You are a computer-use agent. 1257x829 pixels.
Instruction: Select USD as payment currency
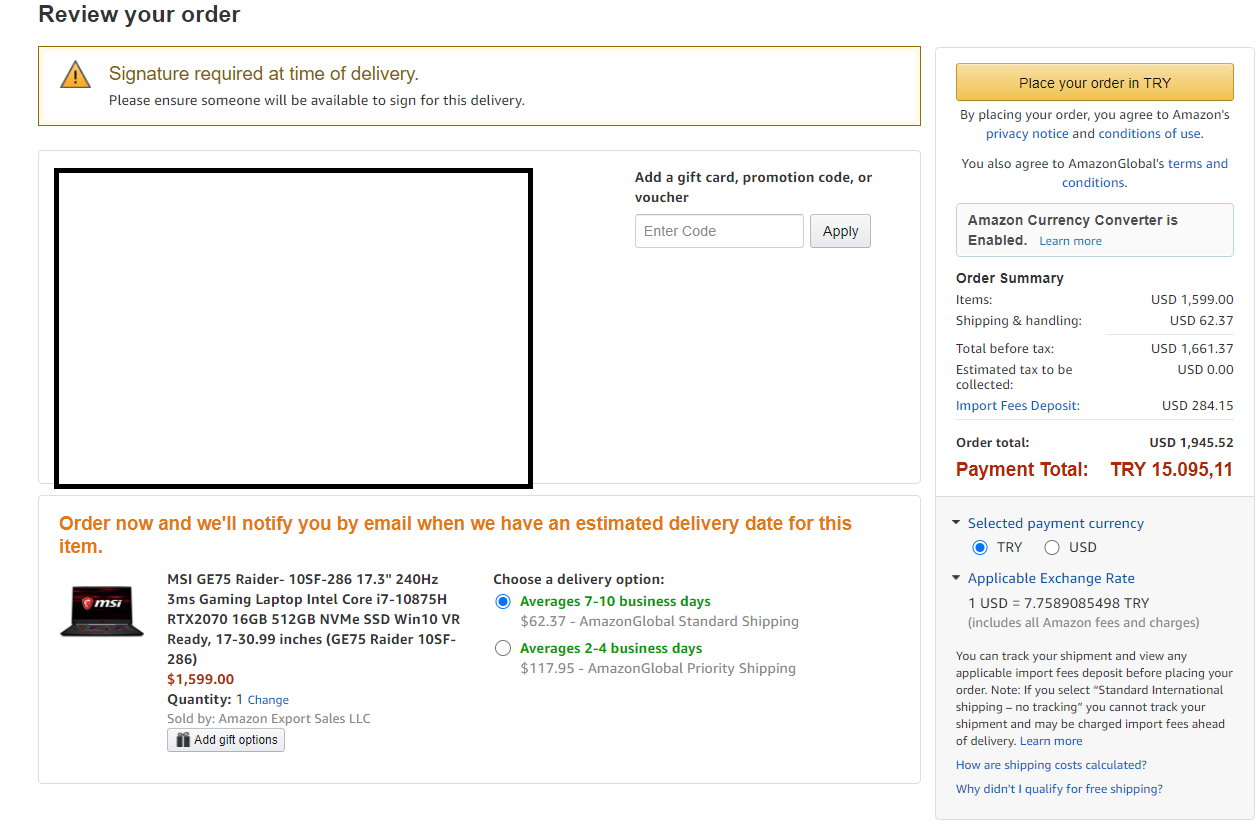tap(1052, 547)
